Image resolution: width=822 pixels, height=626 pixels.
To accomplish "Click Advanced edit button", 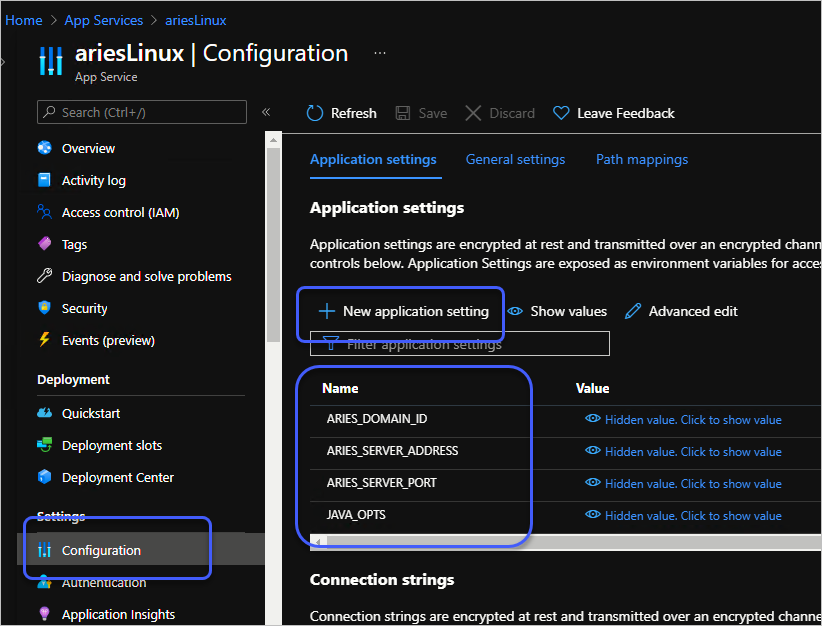I will [682, 311].
